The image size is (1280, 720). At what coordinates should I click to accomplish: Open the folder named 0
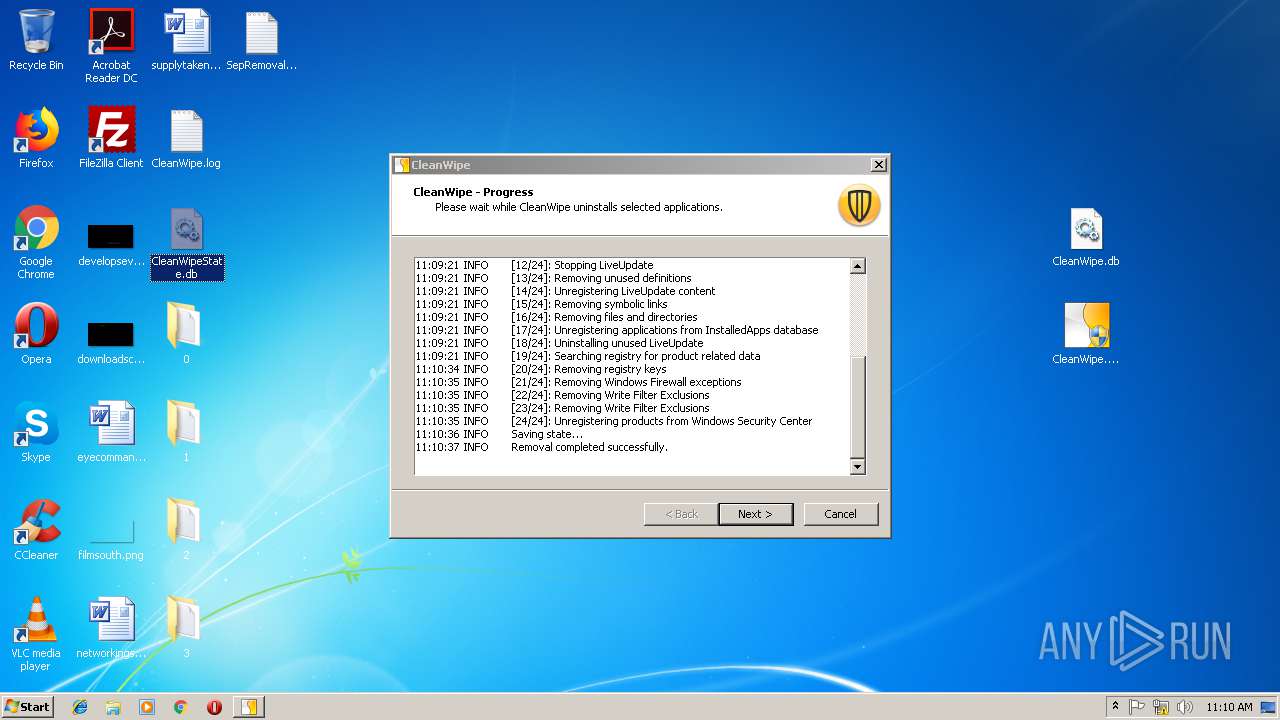[x=185, y=334]
